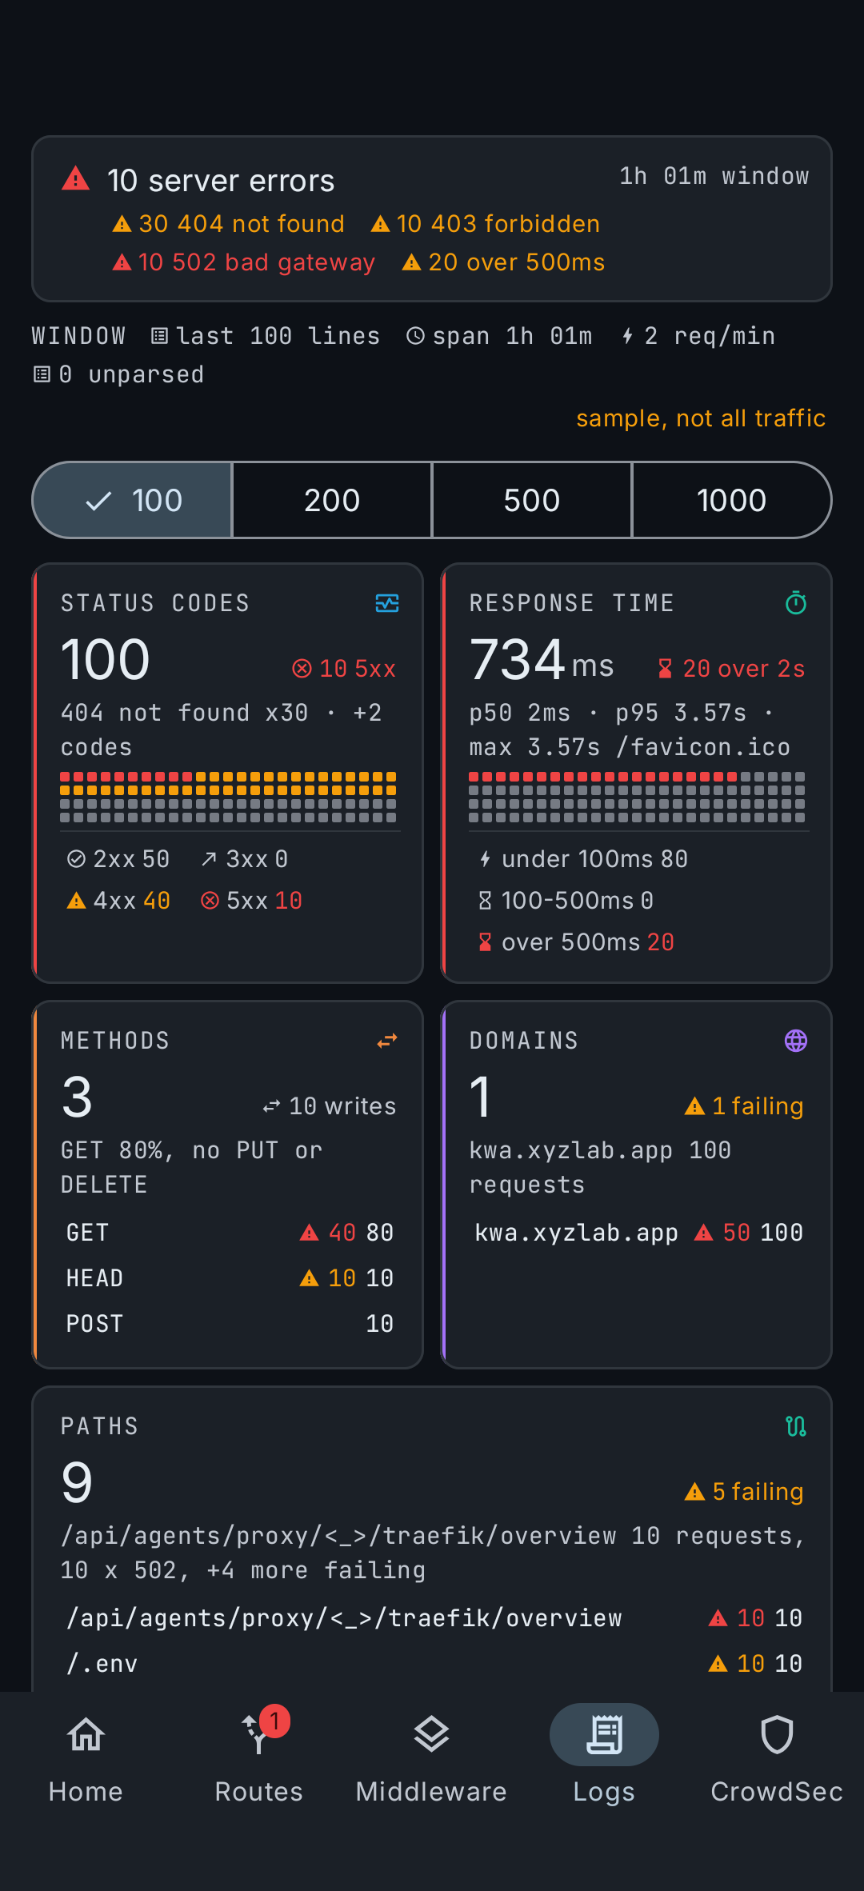Open the Middleware tab label
The image size is (864, 1891).
(x=431, y=1791)
